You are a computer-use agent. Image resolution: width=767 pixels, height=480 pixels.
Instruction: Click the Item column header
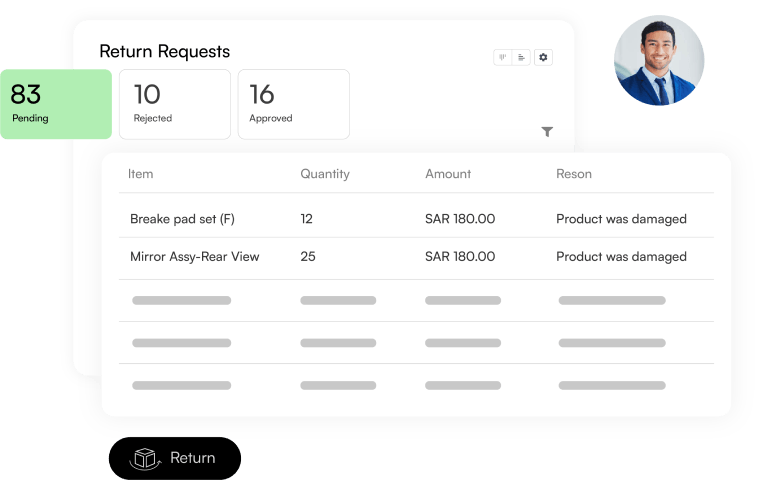click(140, 174)
